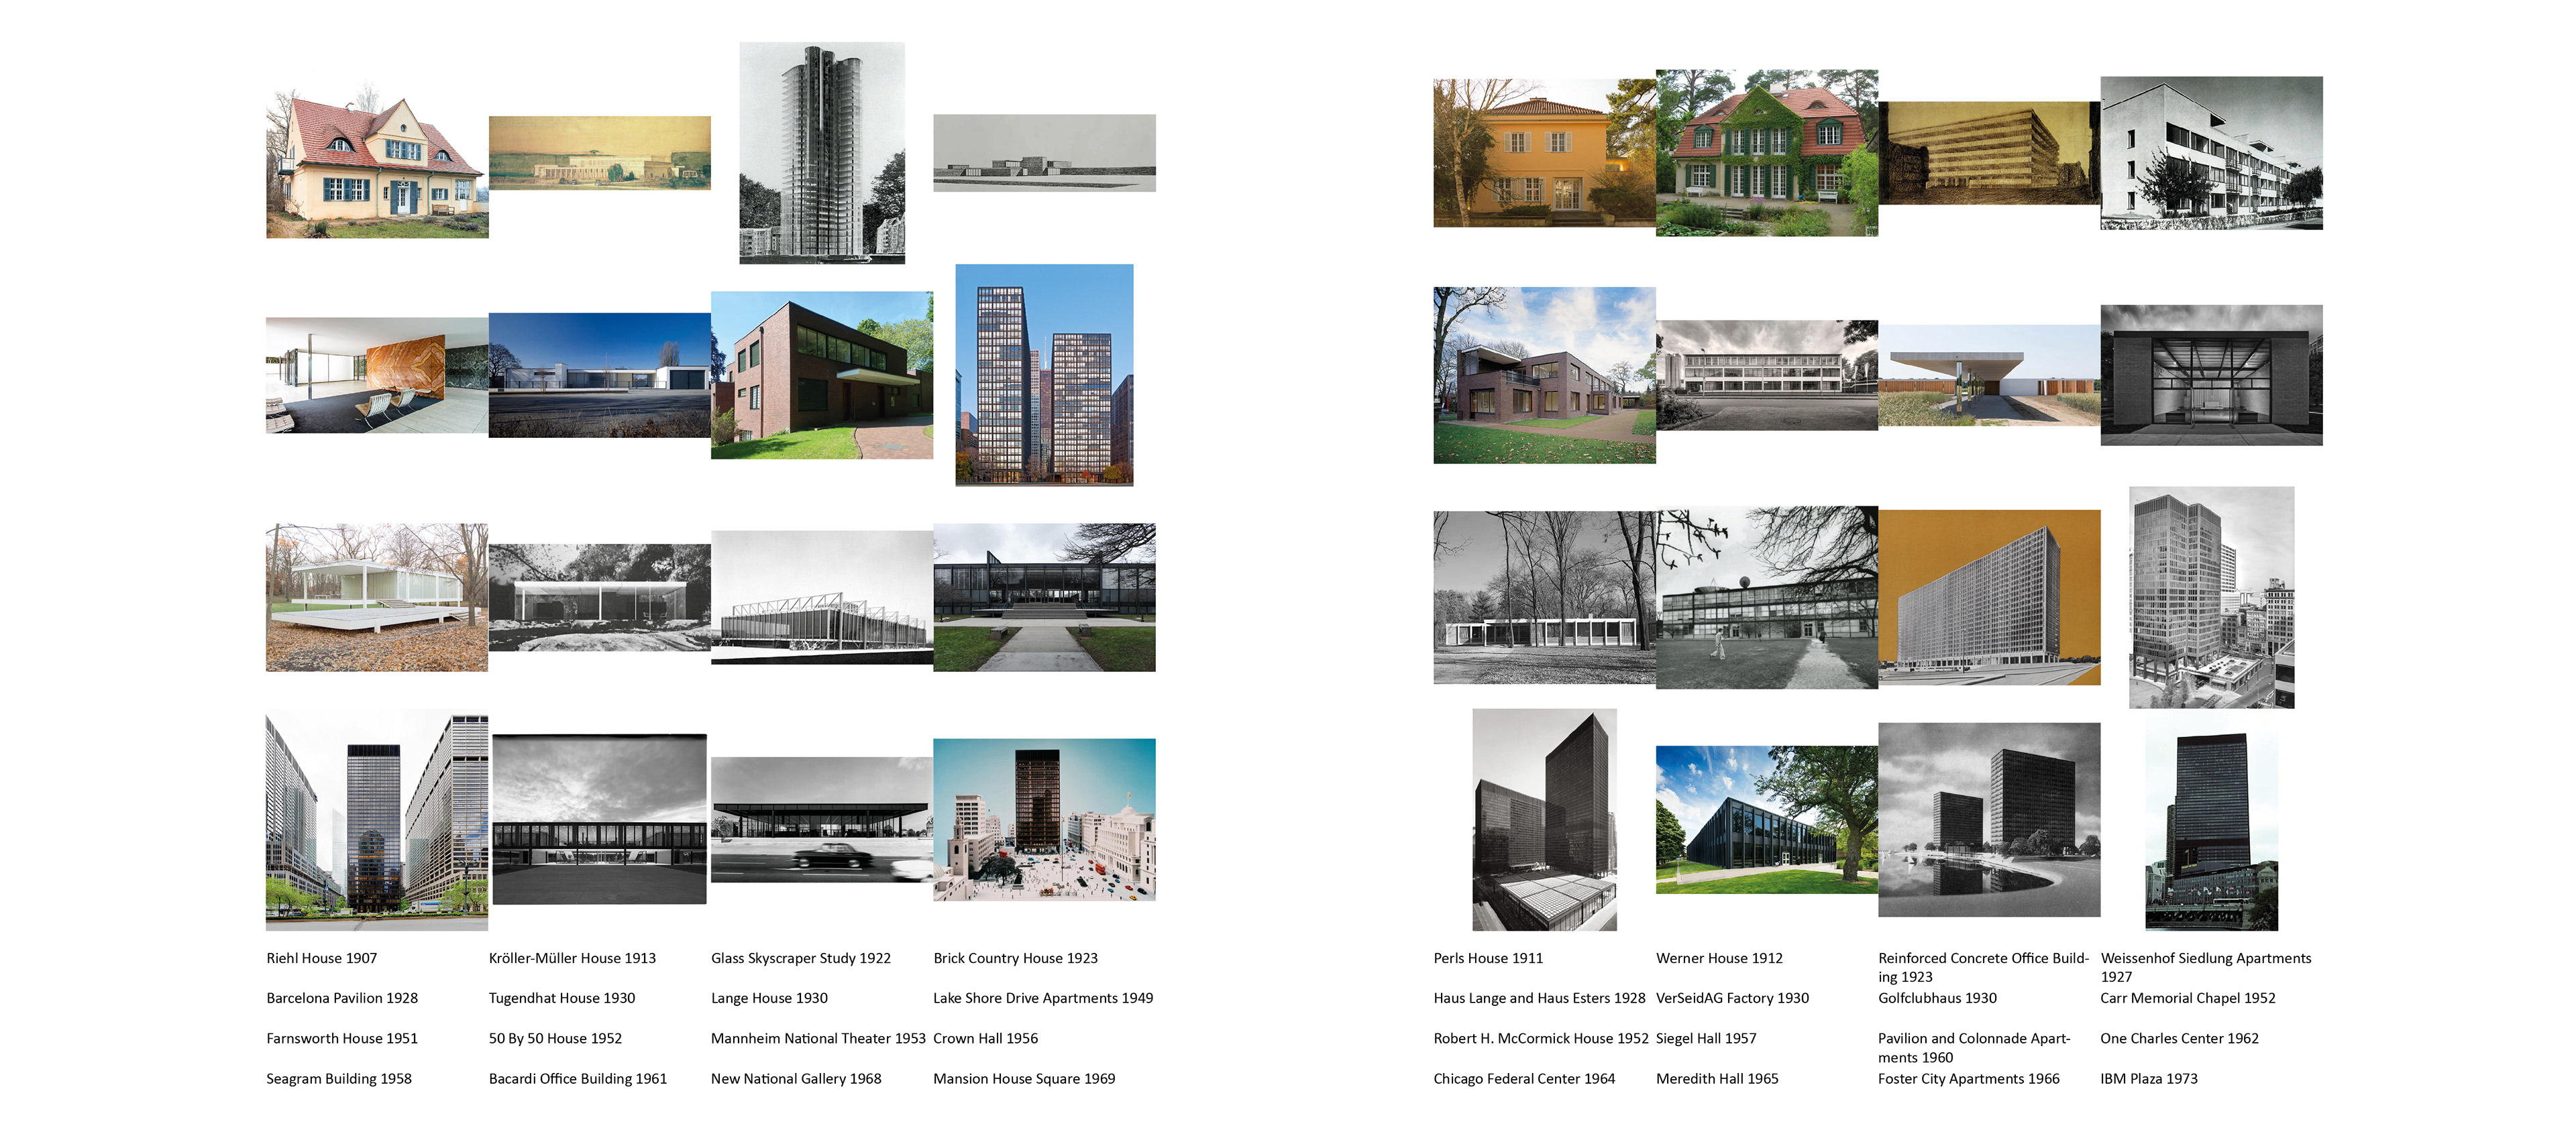Click the 'Bacardi Office Building 1961' caption
Screen dimensions: 2576x1134
tap(577, 1078)
